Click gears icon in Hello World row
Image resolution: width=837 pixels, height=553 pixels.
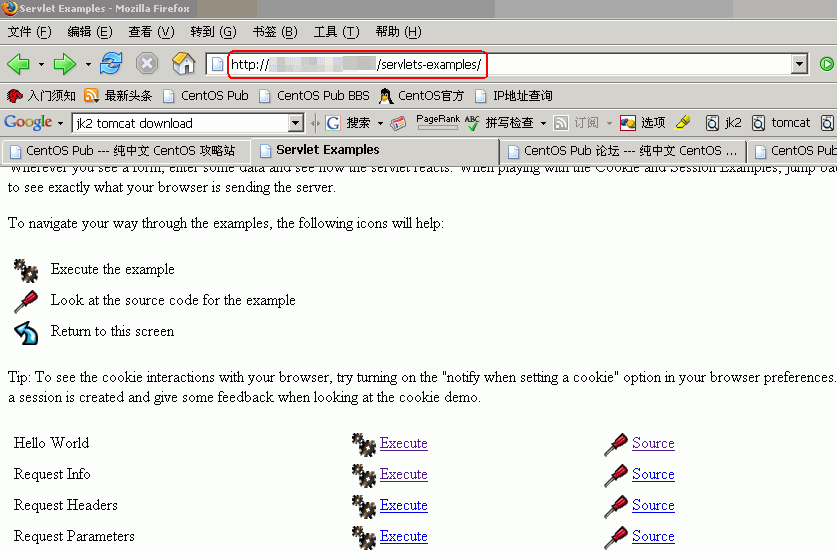(x=364, y=445)
